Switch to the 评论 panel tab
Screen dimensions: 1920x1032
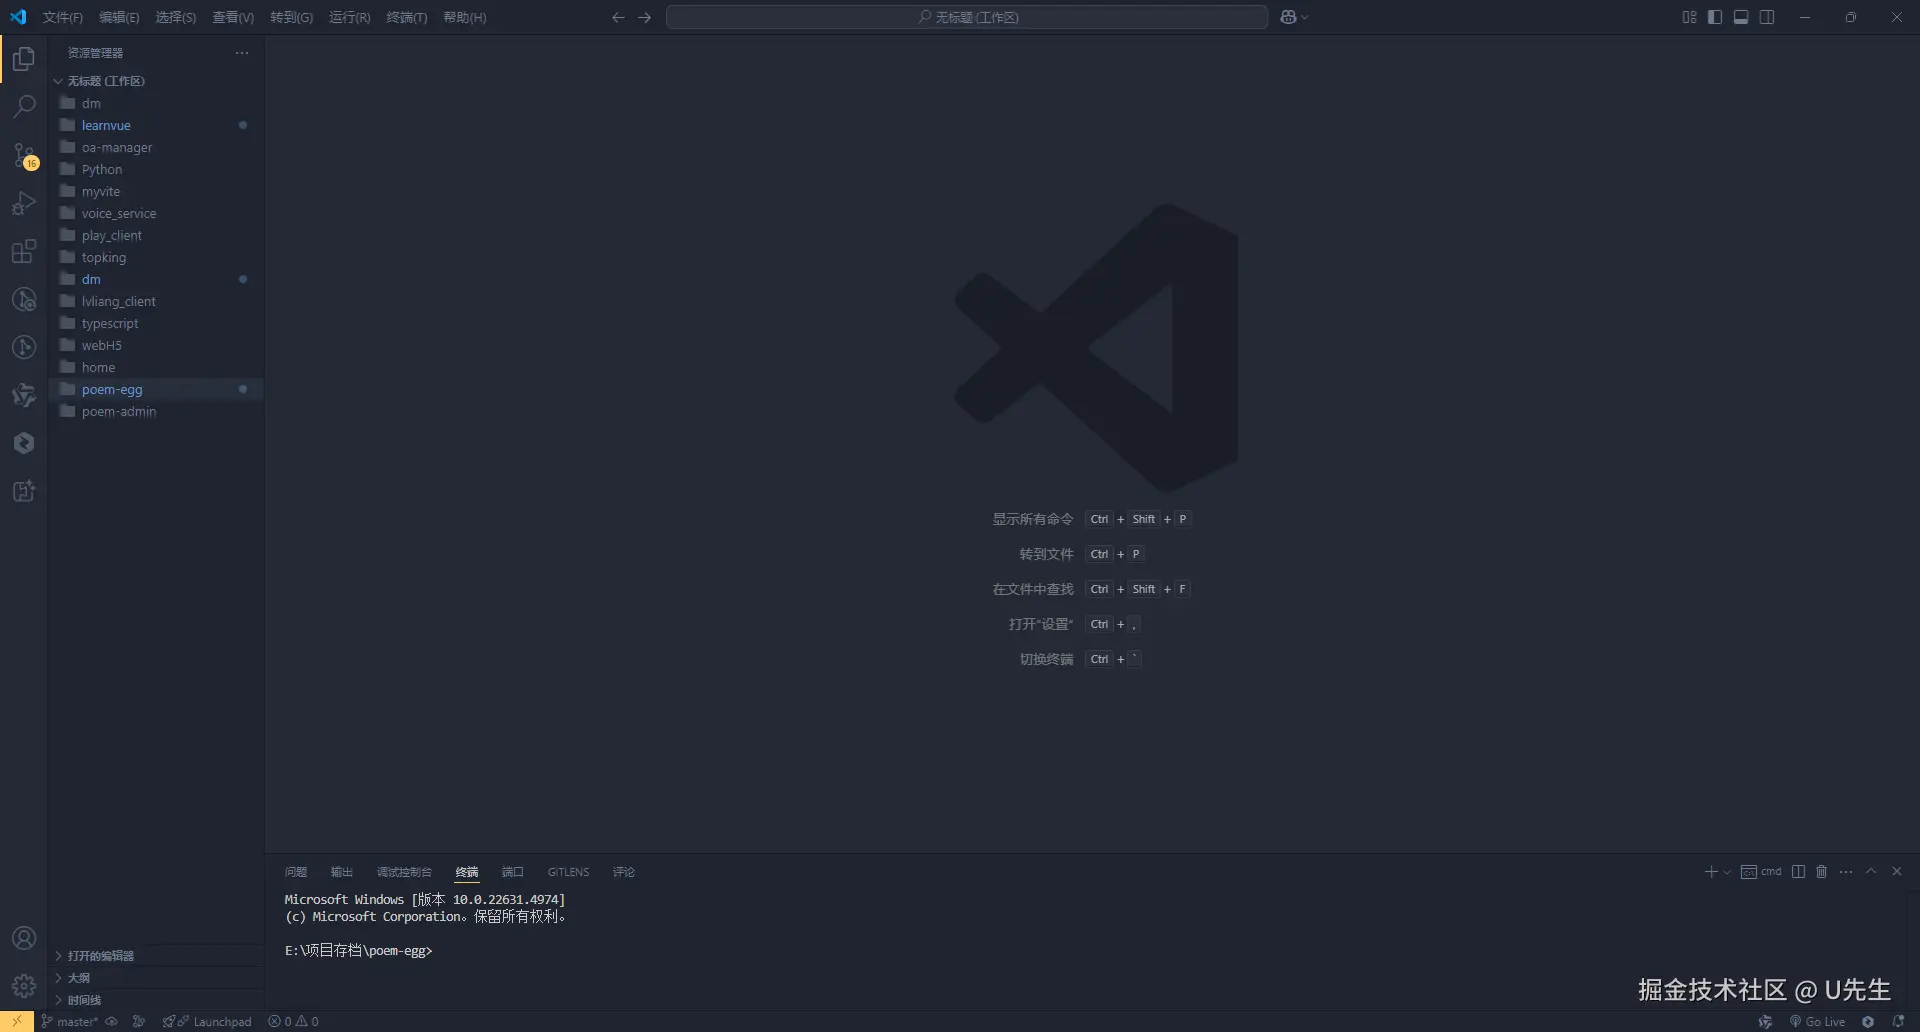(624, 872)
